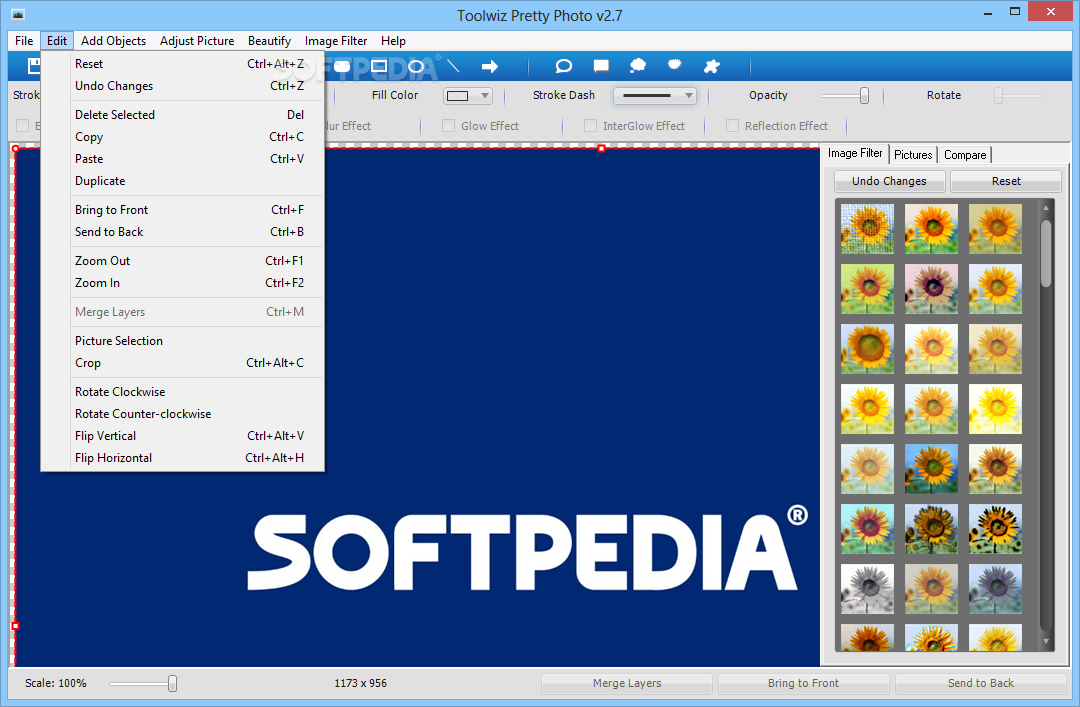Click the Rotate slider handle
Viewport: 1080px width, 707px height.
click(998, 96)
